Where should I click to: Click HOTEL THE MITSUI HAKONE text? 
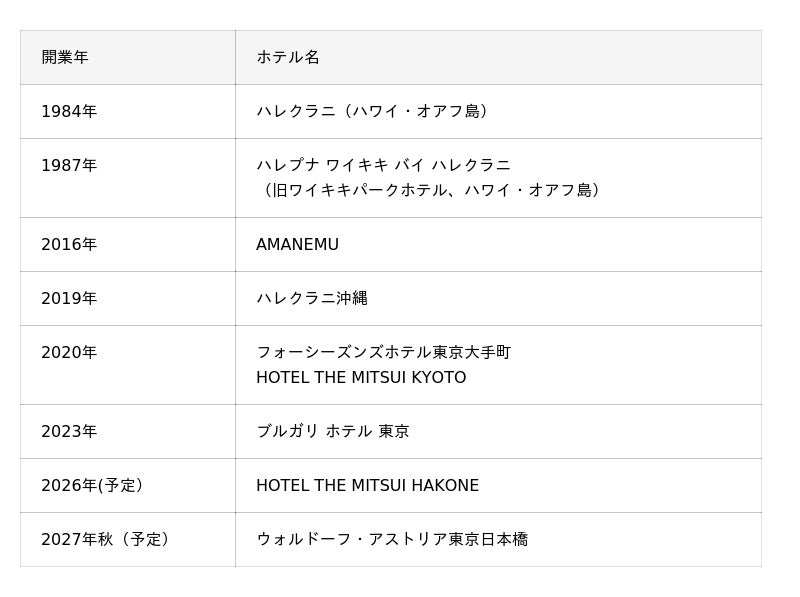point(367,485)
